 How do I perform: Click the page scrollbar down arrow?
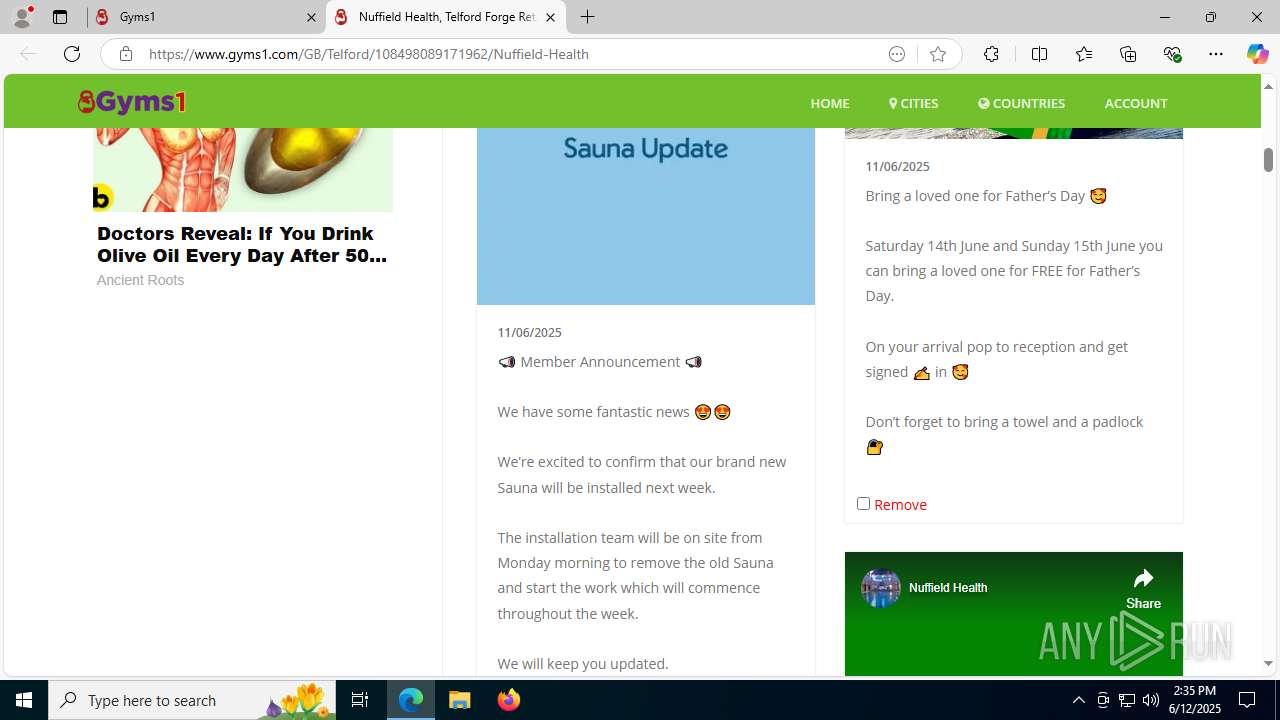pyautogui.click(x=1268, y=664)
